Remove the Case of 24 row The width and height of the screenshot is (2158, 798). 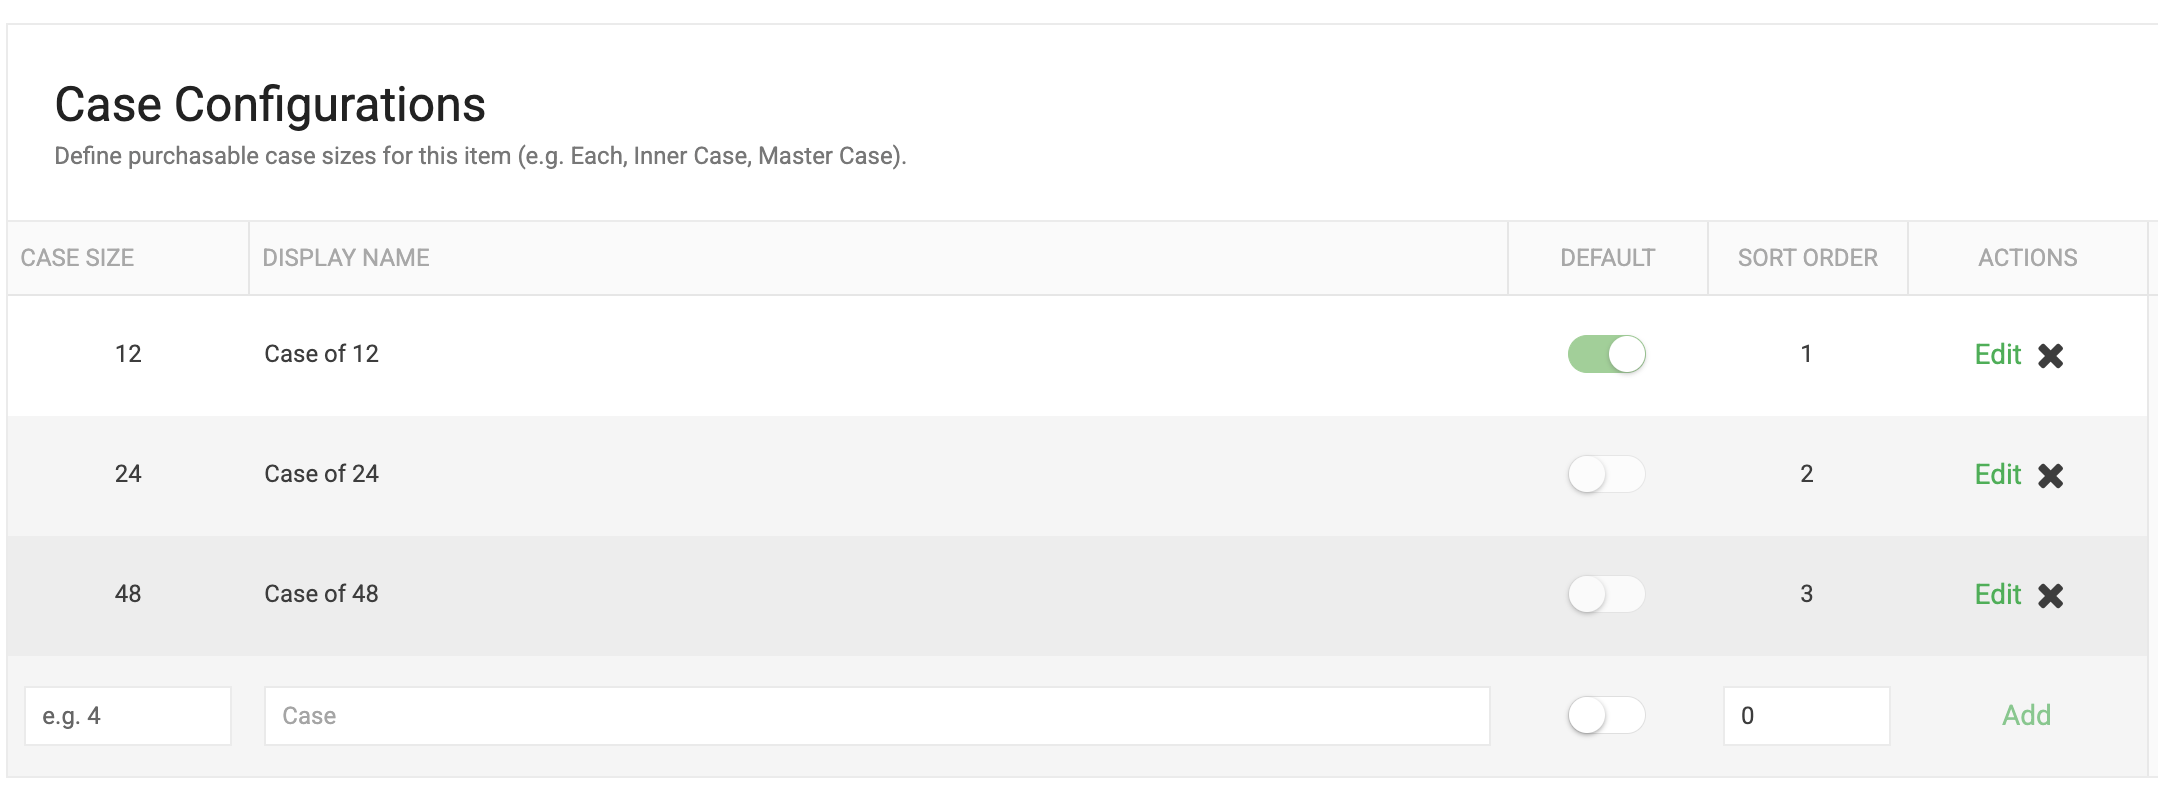click(x=2051, y=475)
